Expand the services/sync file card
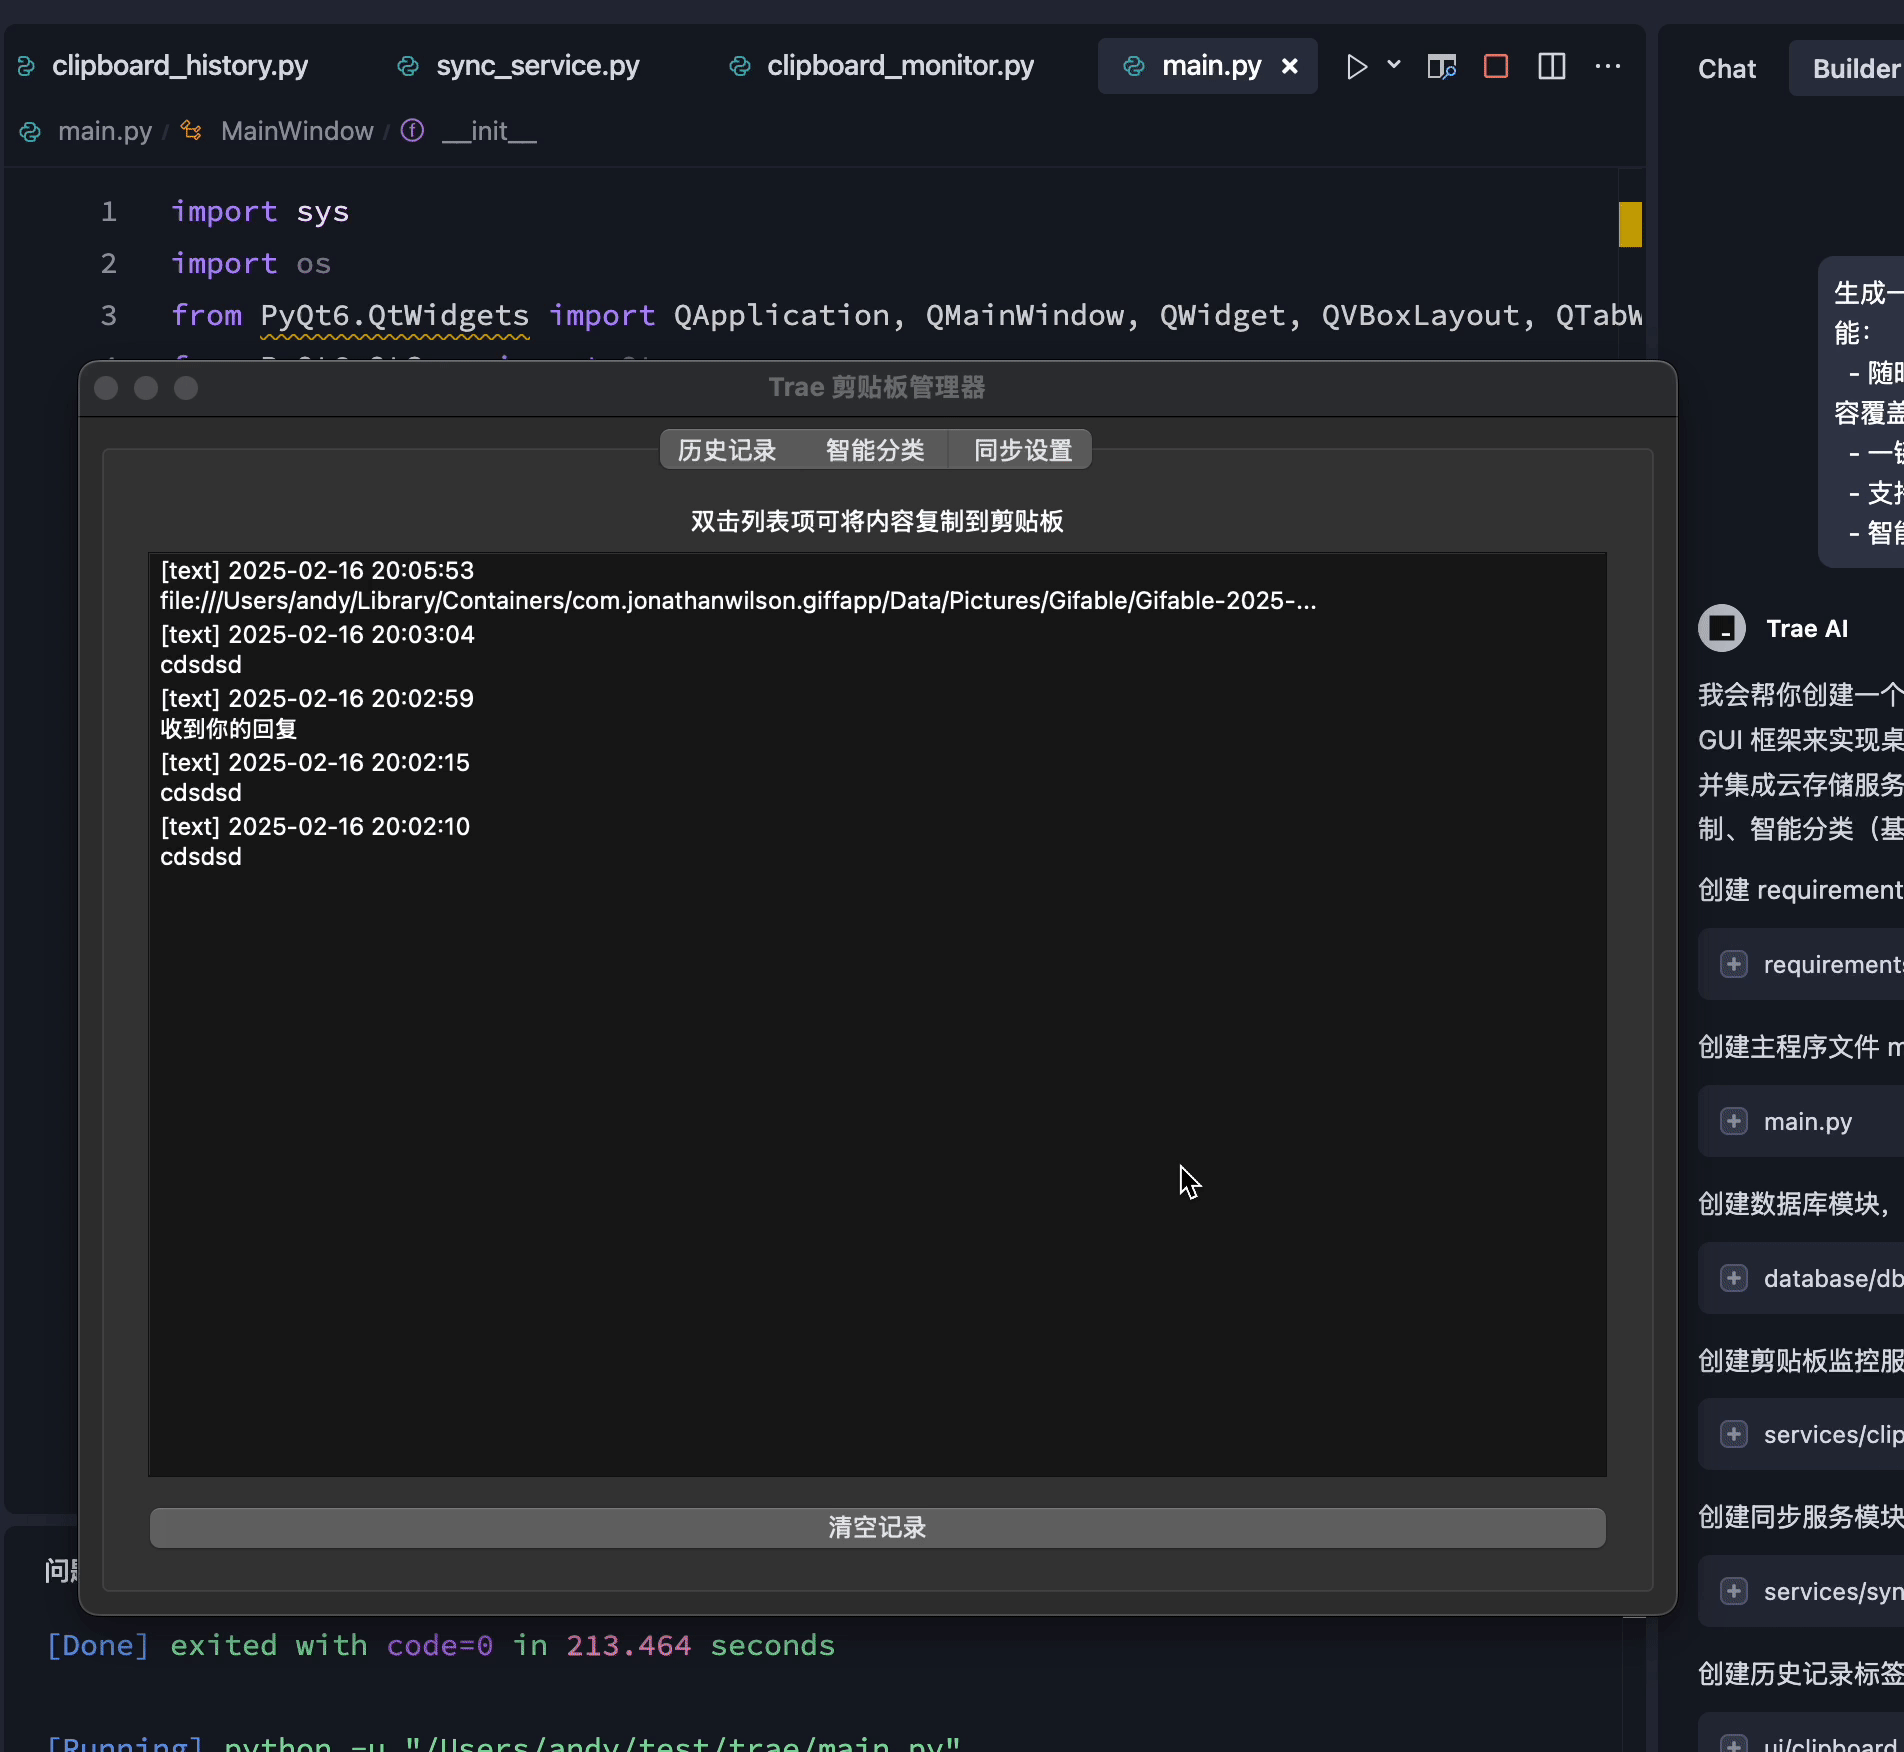 pyautogui.click(x=1734, y=1591)
